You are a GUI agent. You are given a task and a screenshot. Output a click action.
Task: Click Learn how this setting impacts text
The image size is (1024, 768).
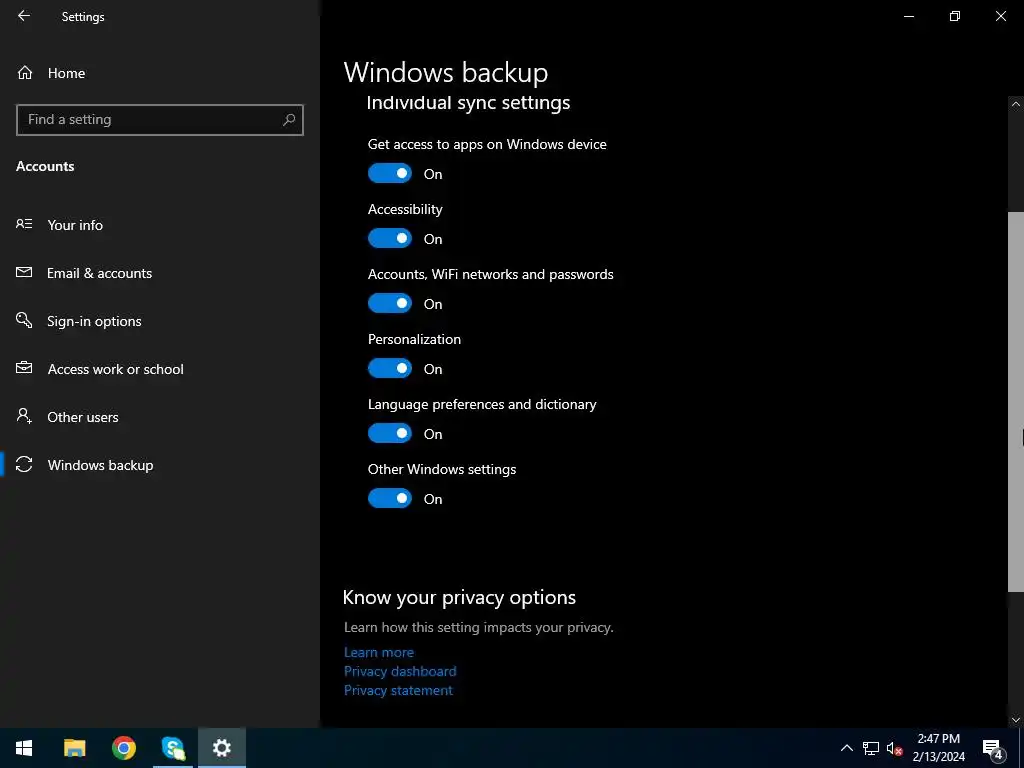[x=479, y=628]
